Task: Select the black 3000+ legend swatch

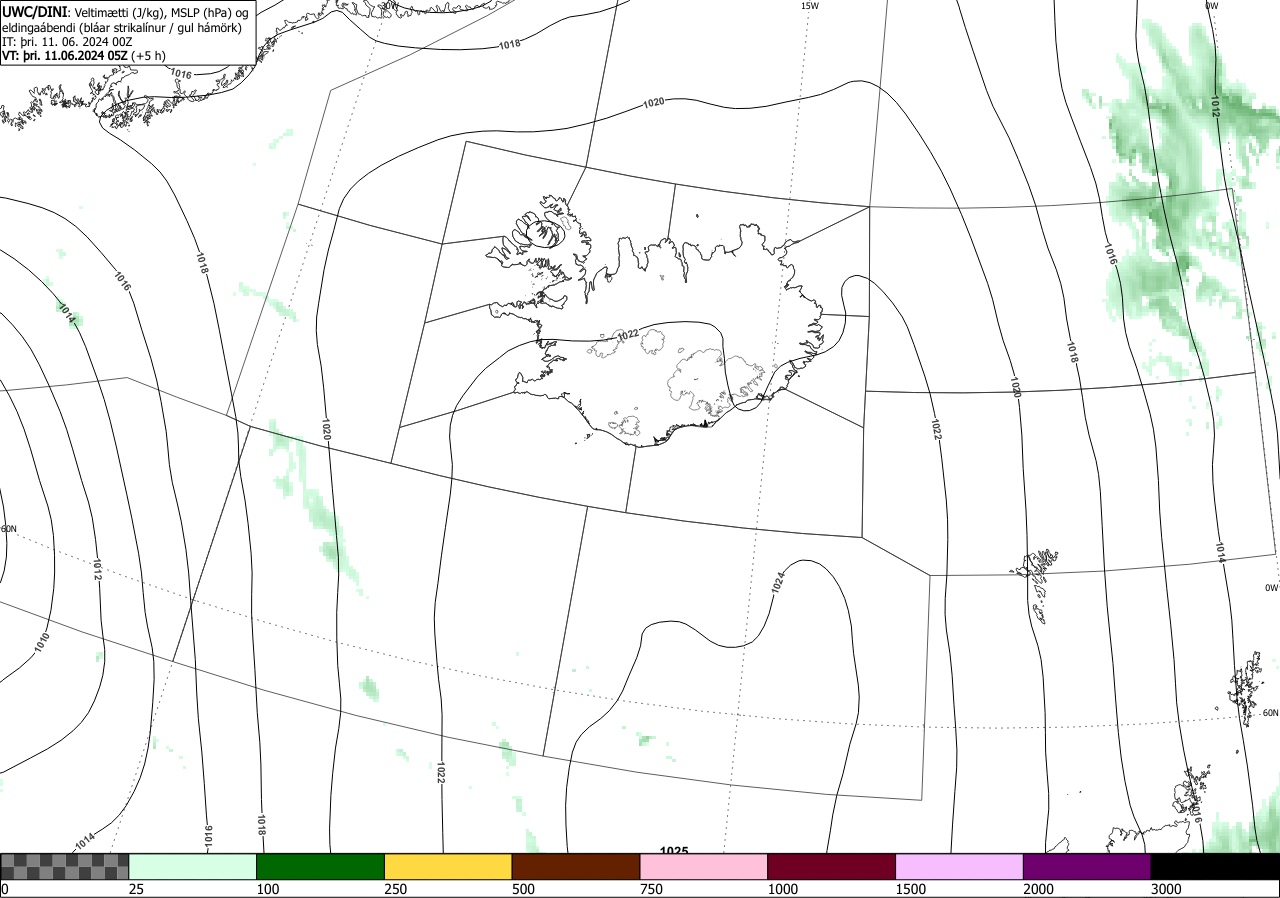Action: click(1215, 866)
